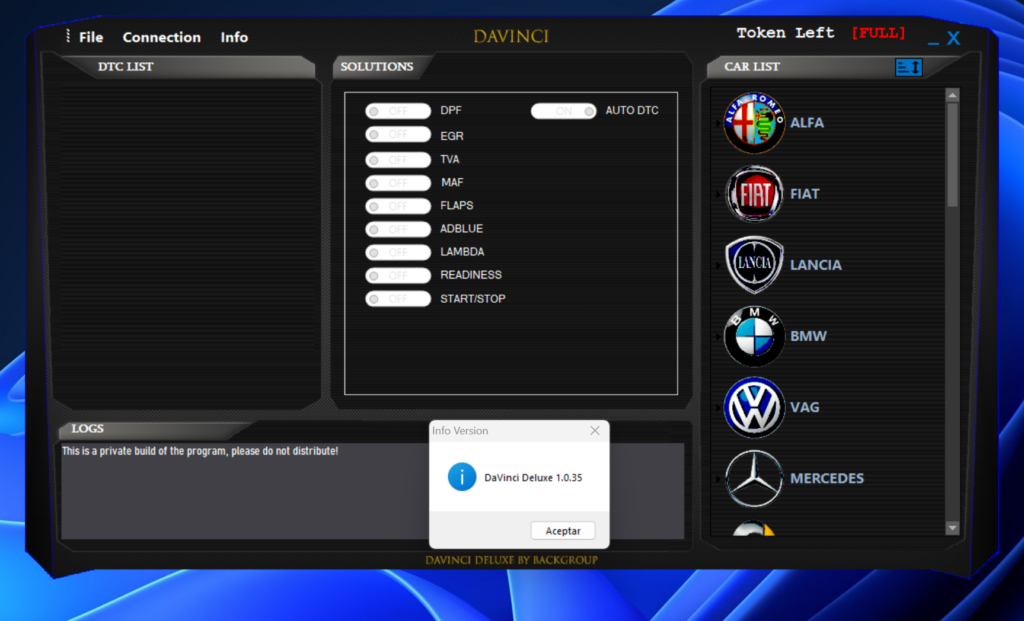Select the FIAT label in car list
This screenshot has width=1024, height=621.
click(x=804, y=194)
